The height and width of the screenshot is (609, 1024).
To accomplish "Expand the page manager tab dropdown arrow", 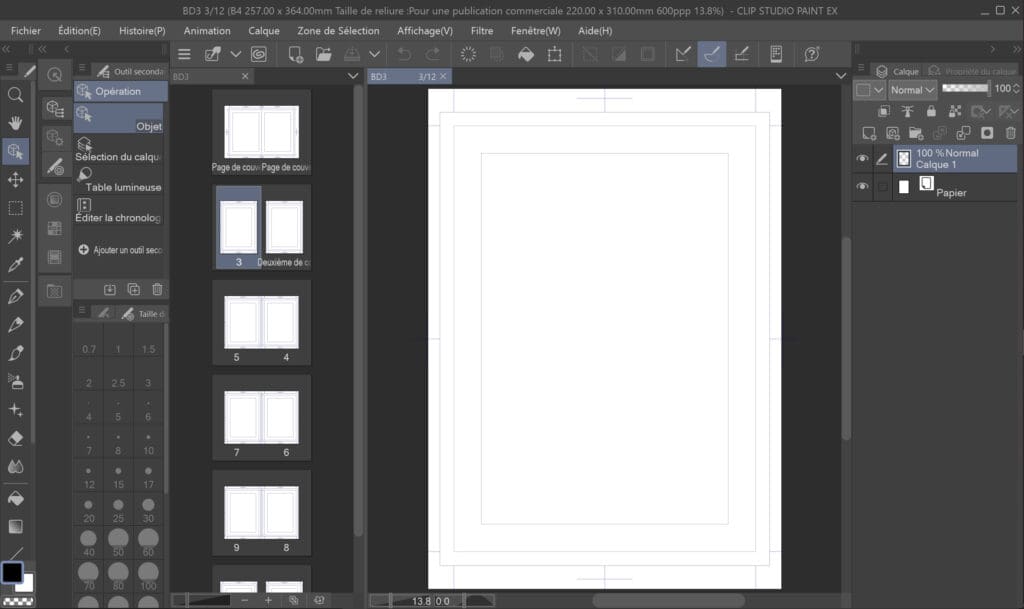I will click(353, 76).
